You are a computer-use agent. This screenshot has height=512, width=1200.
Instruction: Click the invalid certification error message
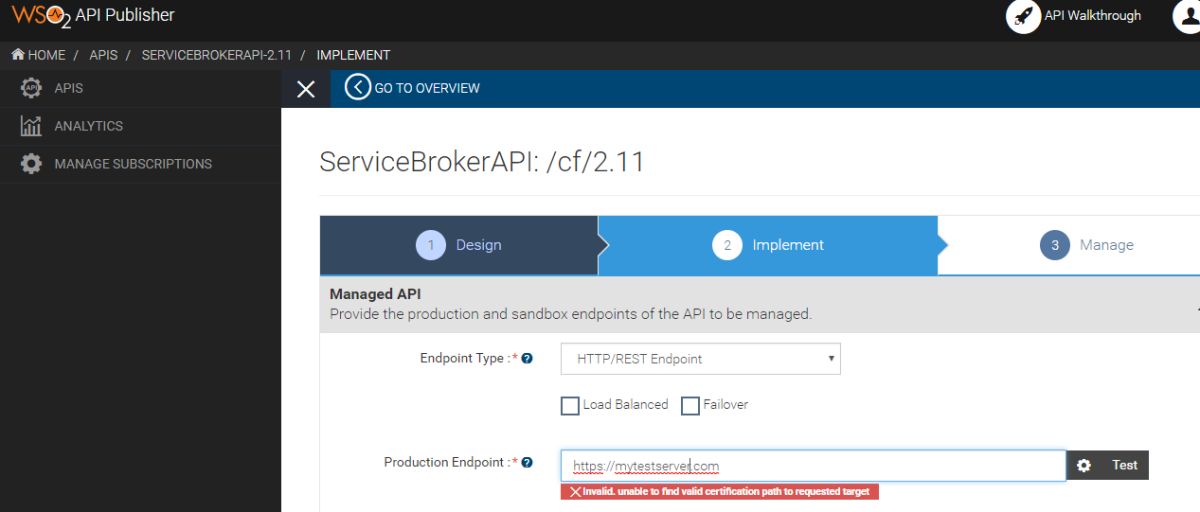click(x=720, y=492)
